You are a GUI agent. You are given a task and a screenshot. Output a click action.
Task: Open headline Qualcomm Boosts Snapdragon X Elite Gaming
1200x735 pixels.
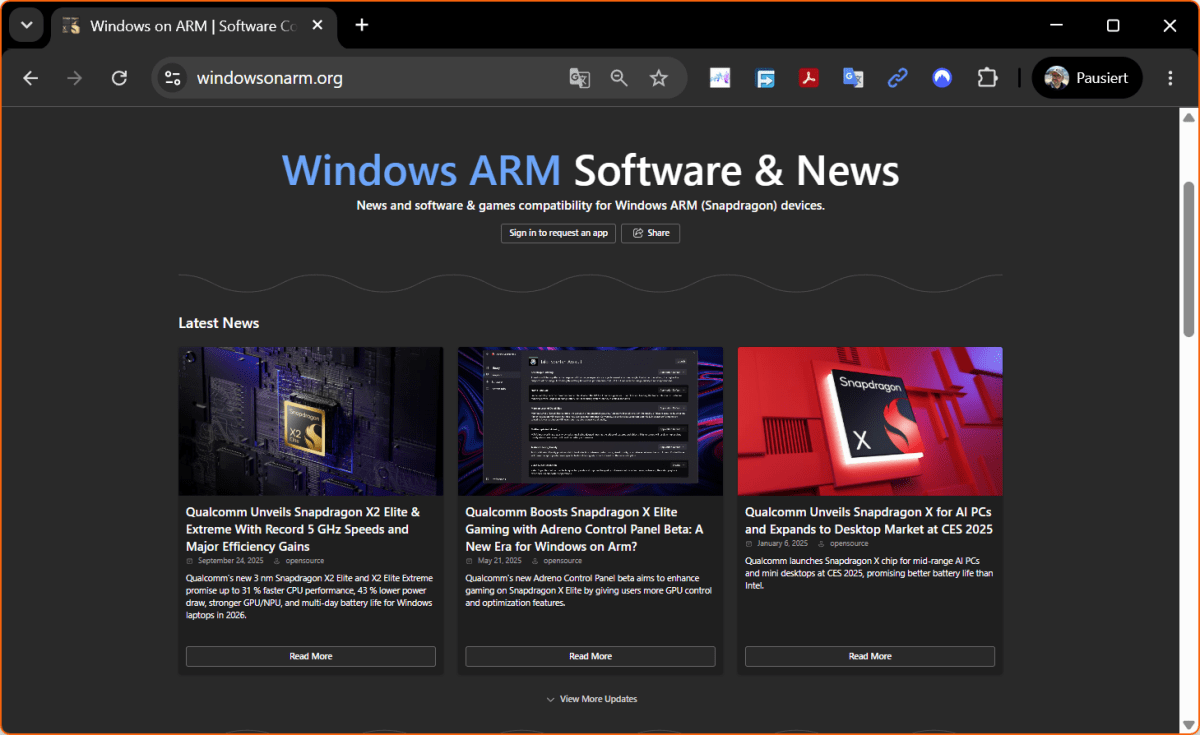(585, 529)
